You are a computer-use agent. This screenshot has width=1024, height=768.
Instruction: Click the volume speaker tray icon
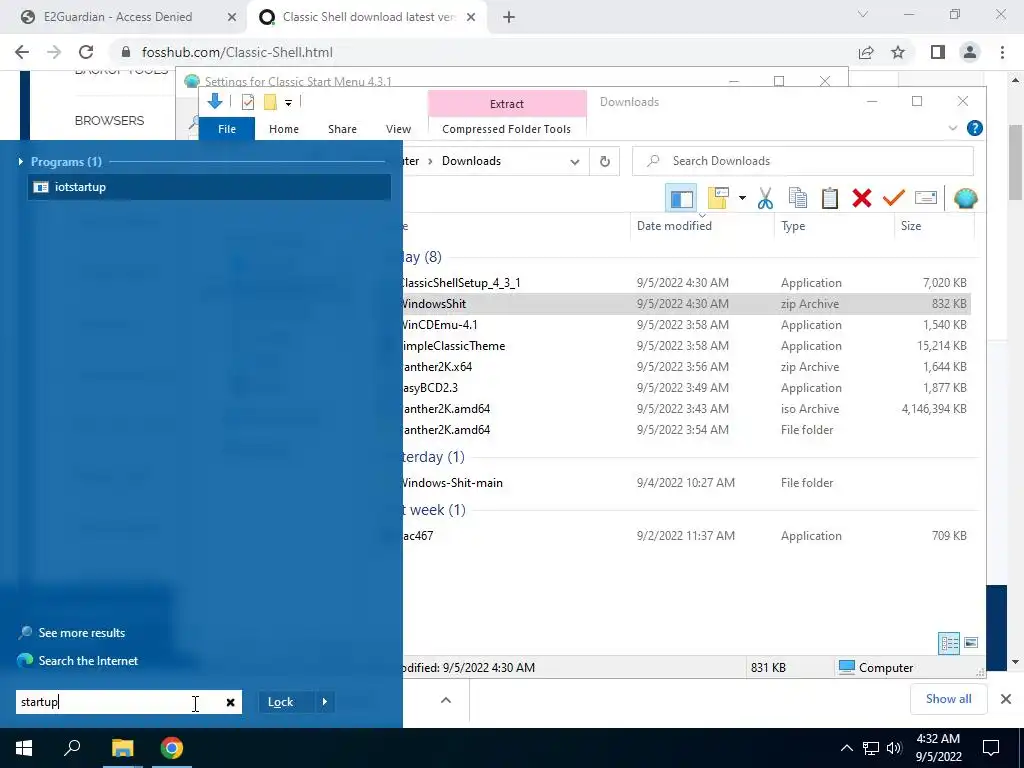(x=893, y=748)
